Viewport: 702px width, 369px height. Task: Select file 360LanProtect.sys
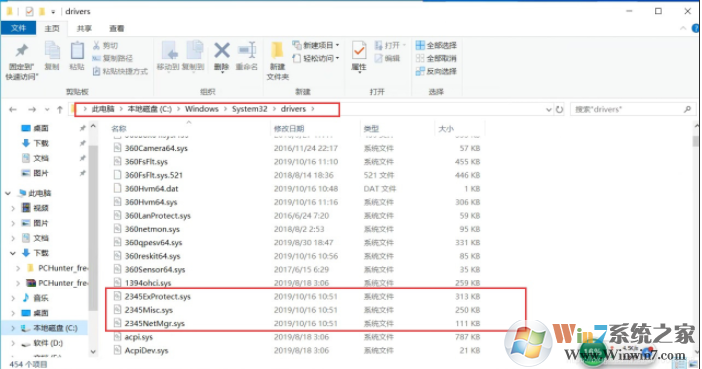coord(158,216)
